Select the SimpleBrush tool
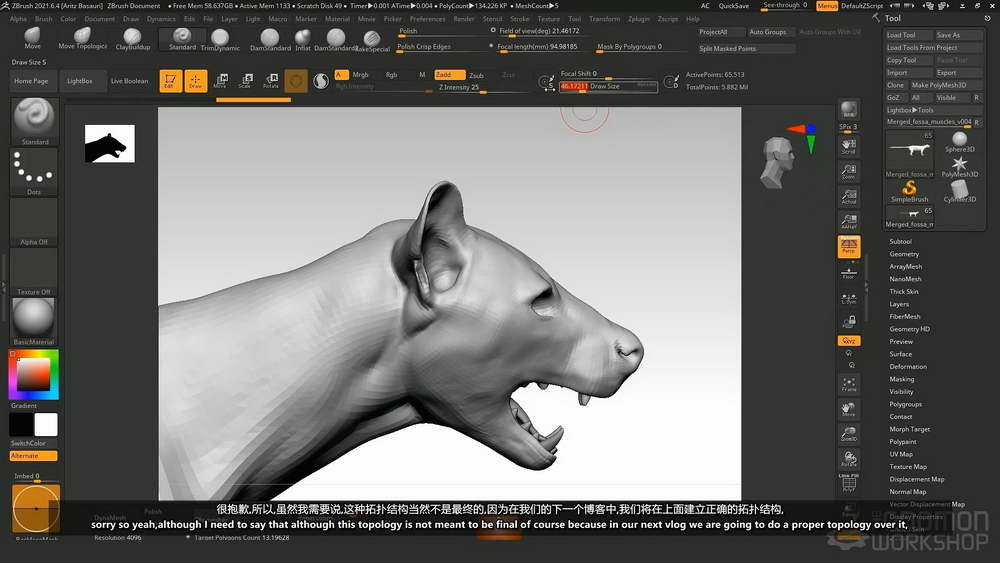This screenshot has width=1000, height=563. [x=909, y=191]
